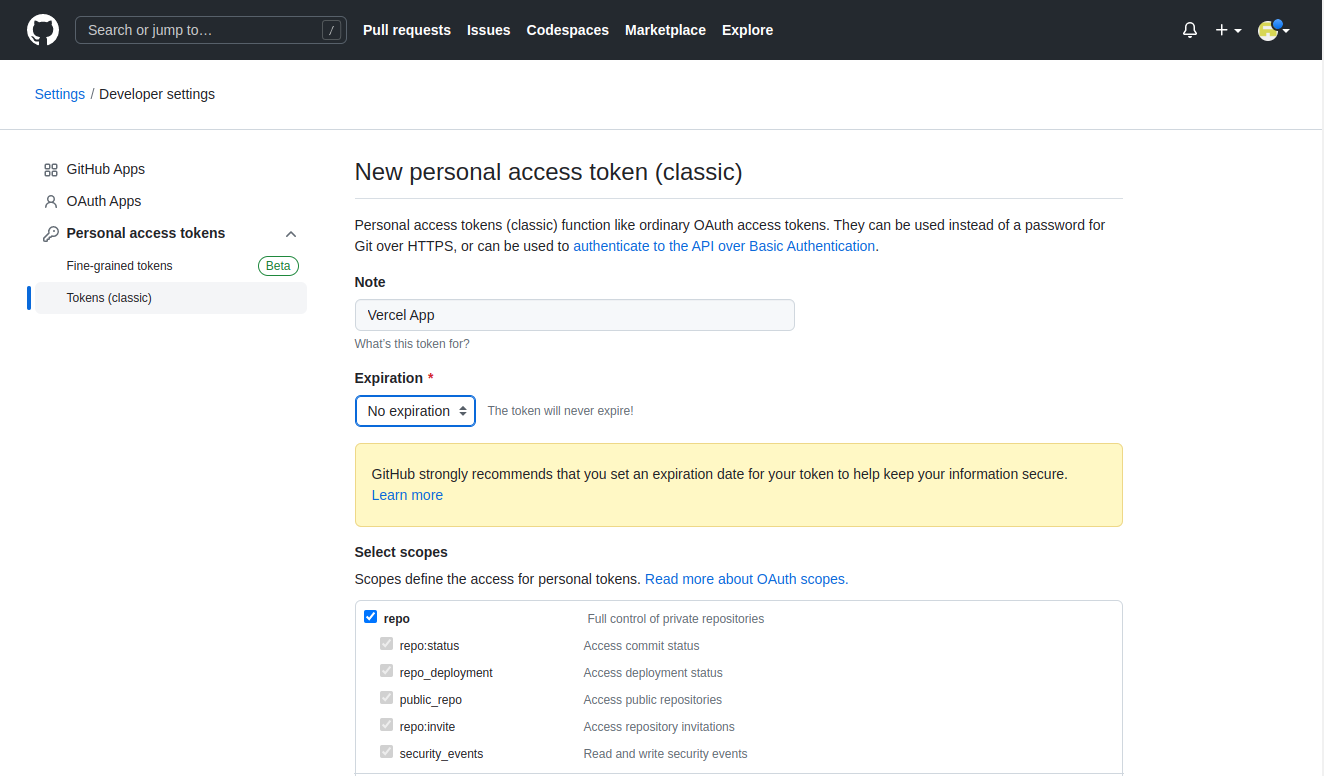Open the notifications bell
Image resolution: width=1324 pixels, height=776 pixels.
tap(1190, 30)
